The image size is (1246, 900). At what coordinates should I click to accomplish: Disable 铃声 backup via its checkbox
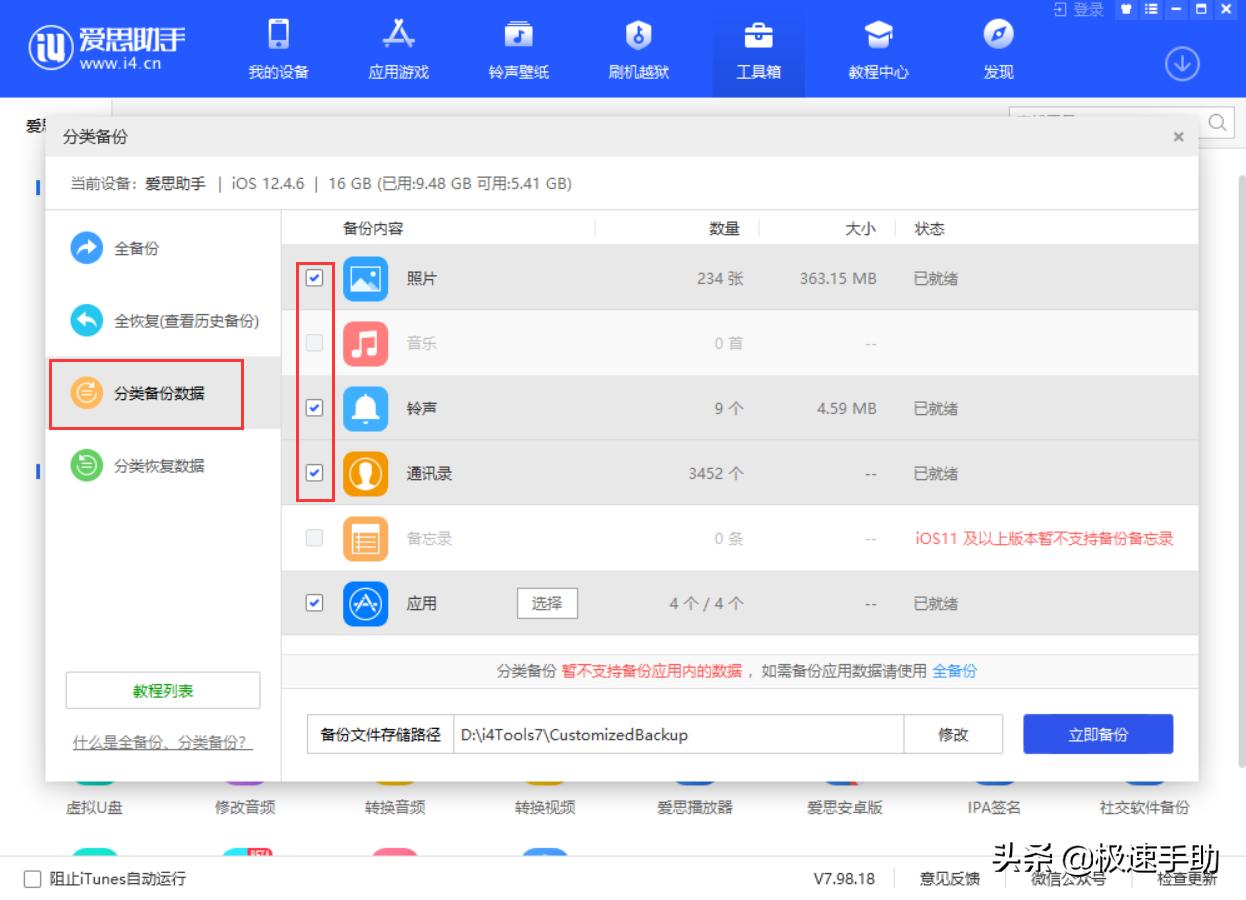tap(314, 408)
